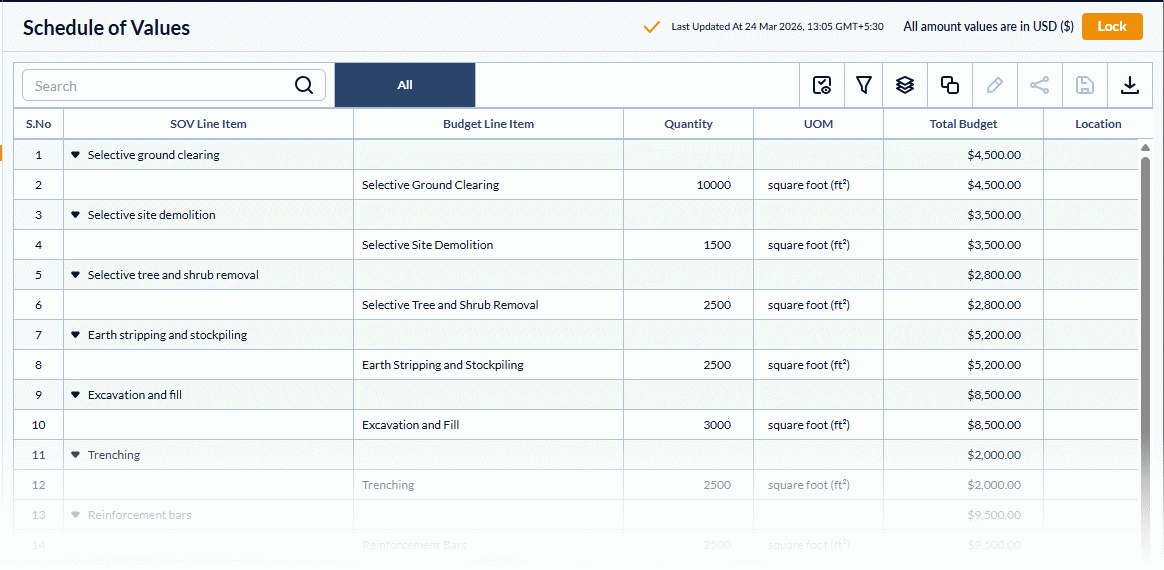This screenshot has width=1164, height=570.
Task: Focus the Search input field
Action: click(x=174, y=85)
